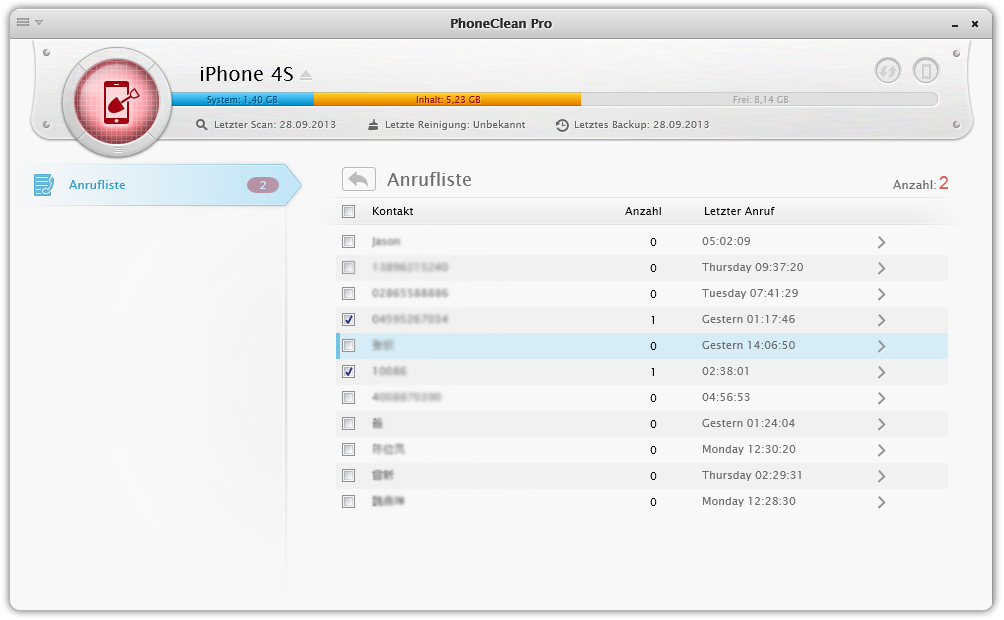The height and width of the screenshot is (620, 1004).
Task: Click the orange Inhalt storage segment
Action: coord(448,100)
